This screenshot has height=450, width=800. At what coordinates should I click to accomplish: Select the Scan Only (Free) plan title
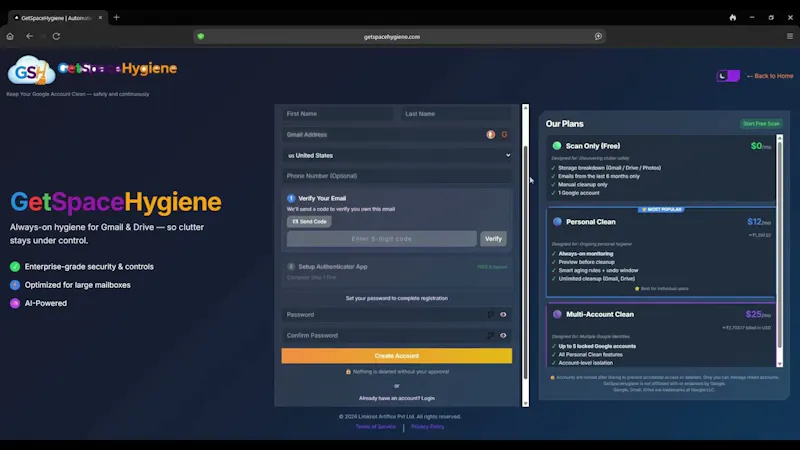(593, 146)
